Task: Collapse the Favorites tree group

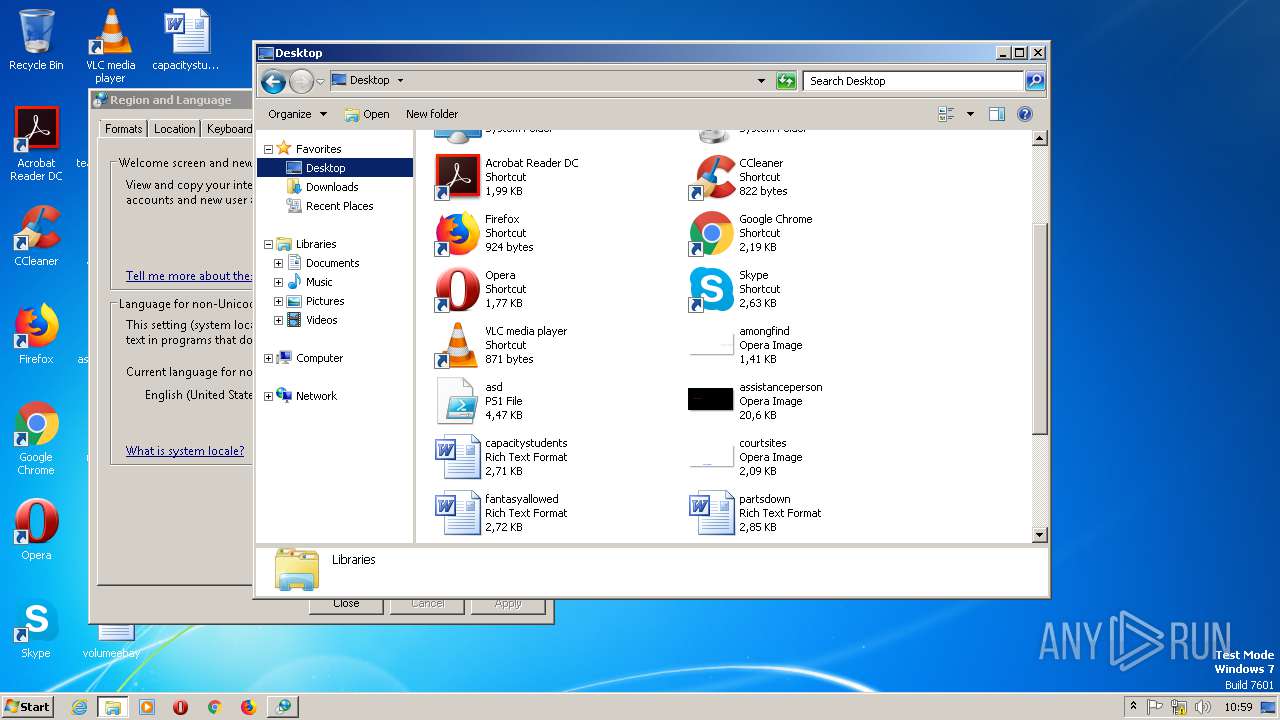Action: click(x=268, y=149)
